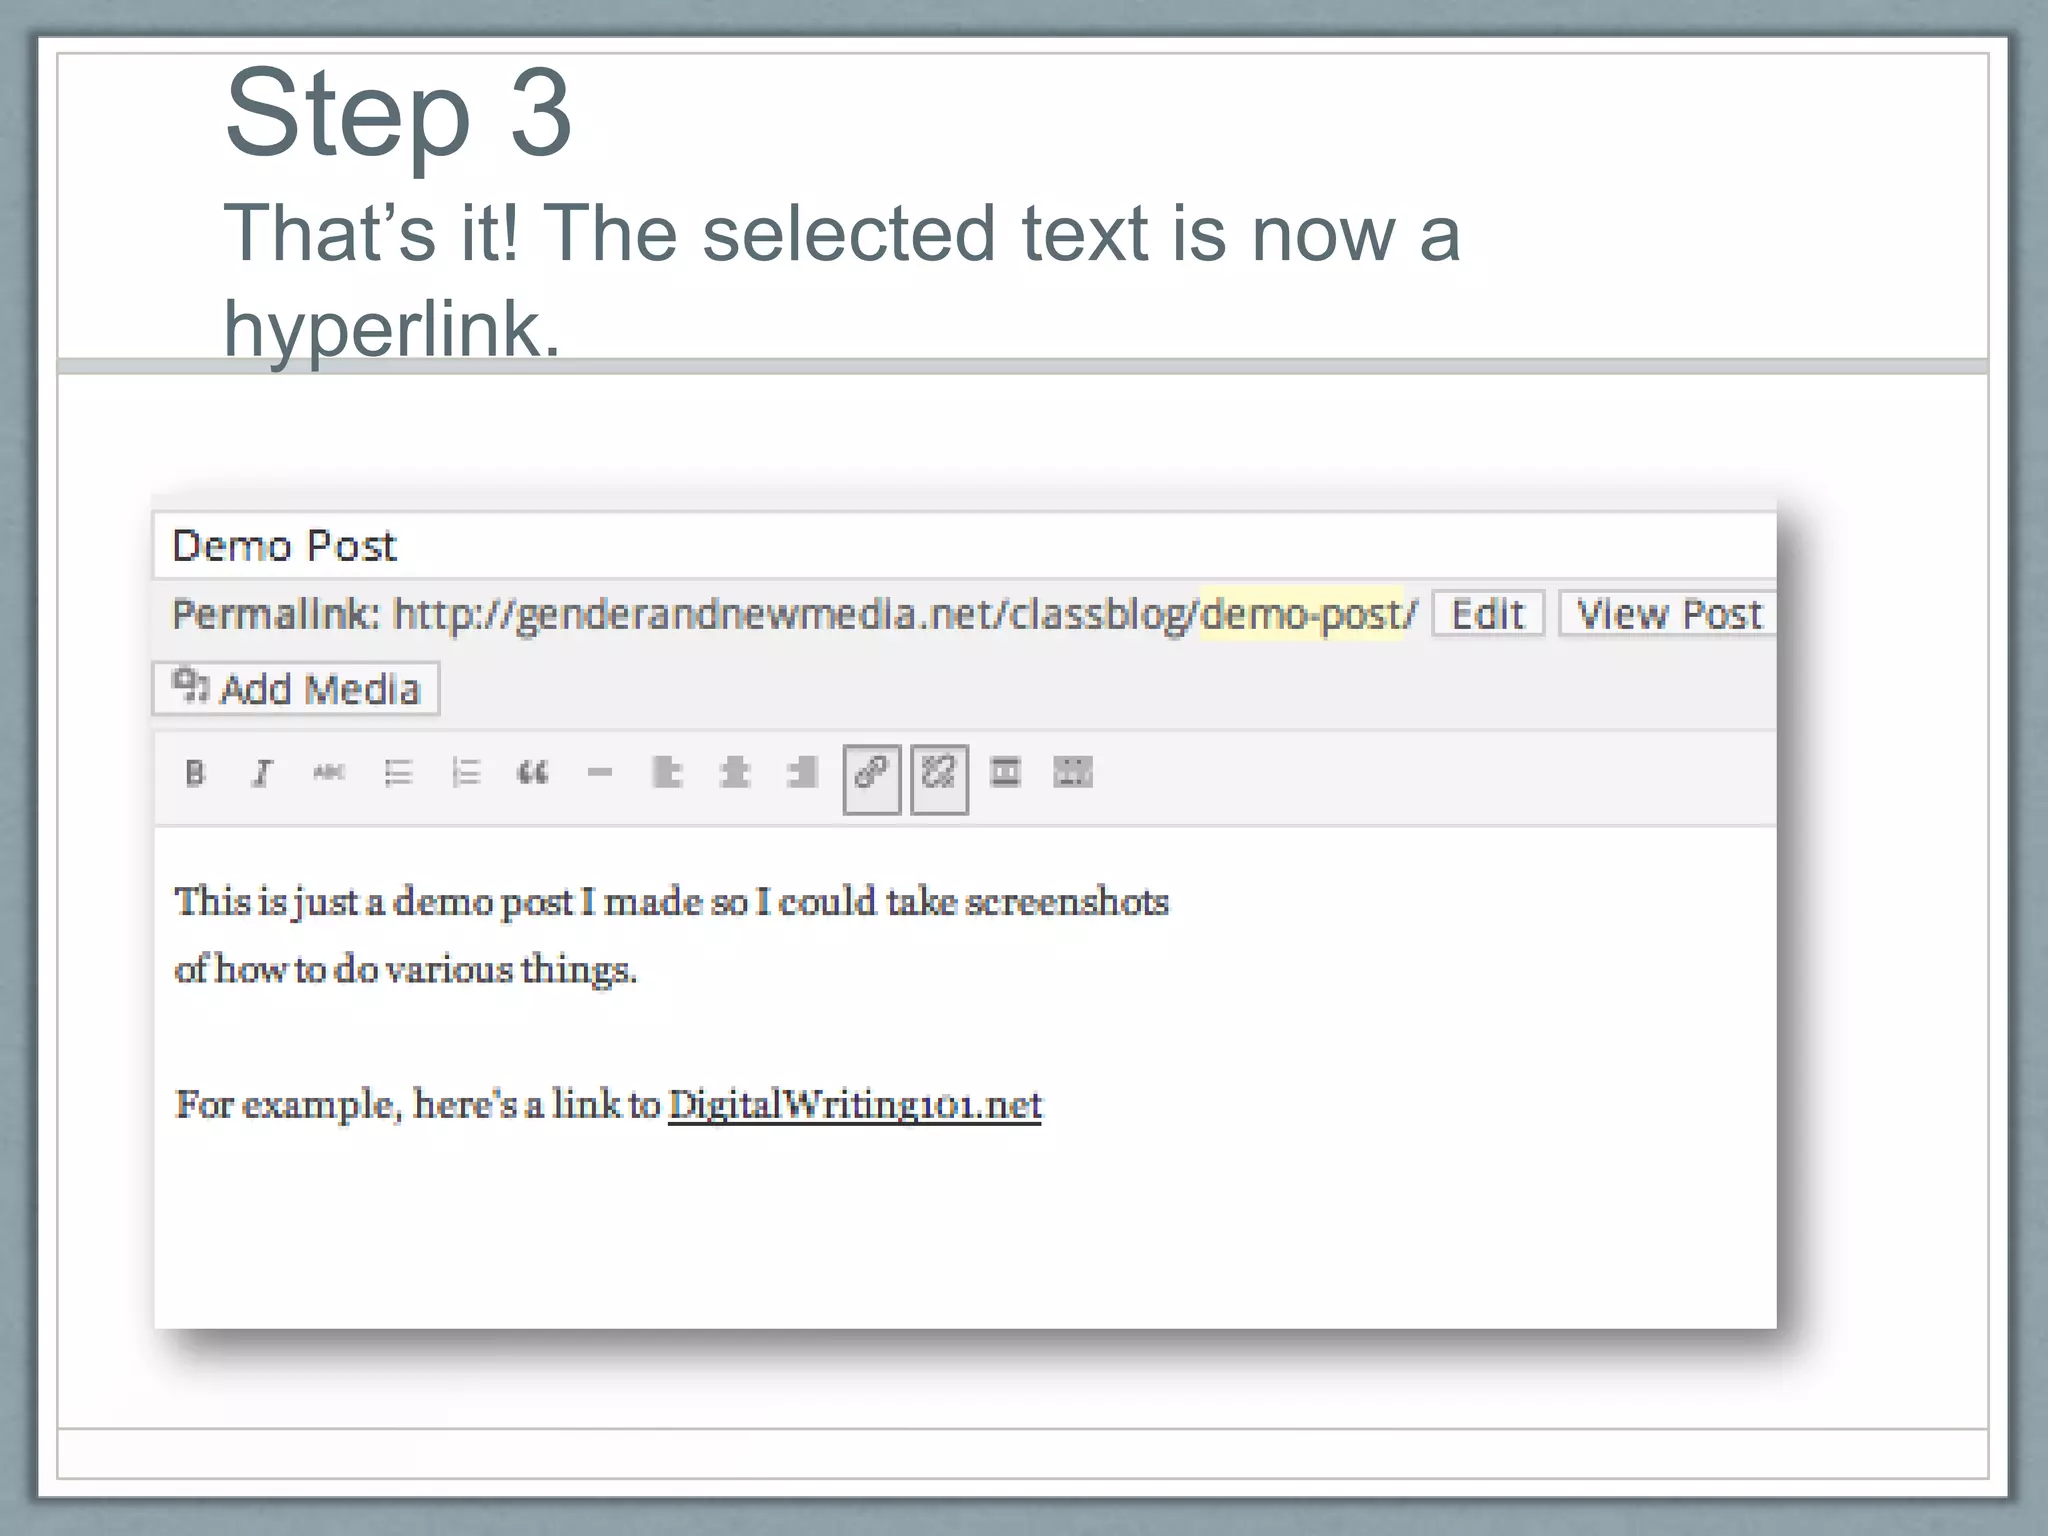The width and height of the screenshot is (2048, 1536).
Task: Click the highlighted demo-post permalink slug
Action: tap(1302, 613)
